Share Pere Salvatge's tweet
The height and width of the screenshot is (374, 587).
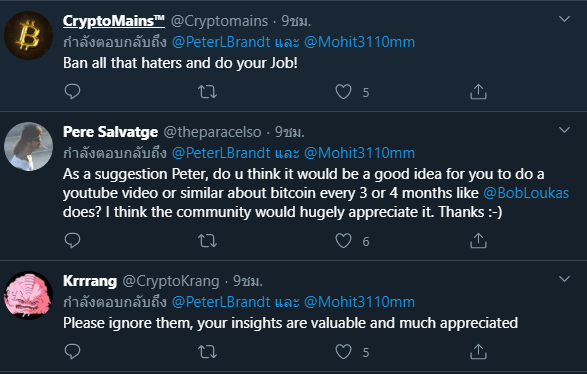tap(478, 240)
